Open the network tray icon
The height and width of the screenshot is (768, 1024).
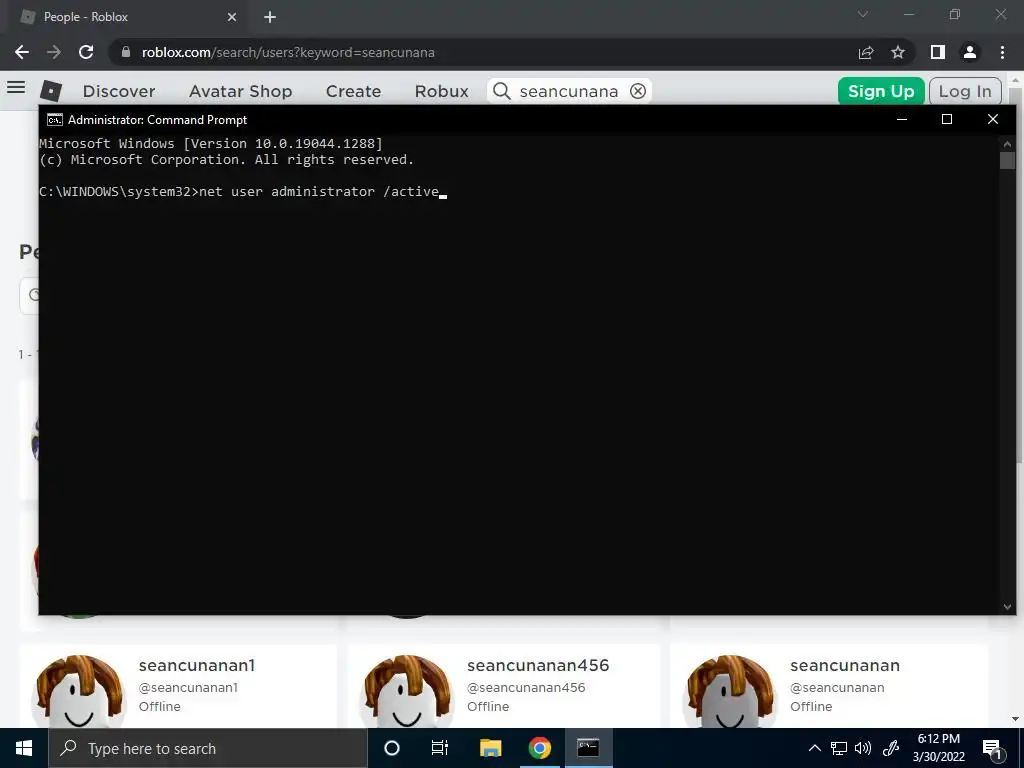pyautogui.click(x=839, y=748)
